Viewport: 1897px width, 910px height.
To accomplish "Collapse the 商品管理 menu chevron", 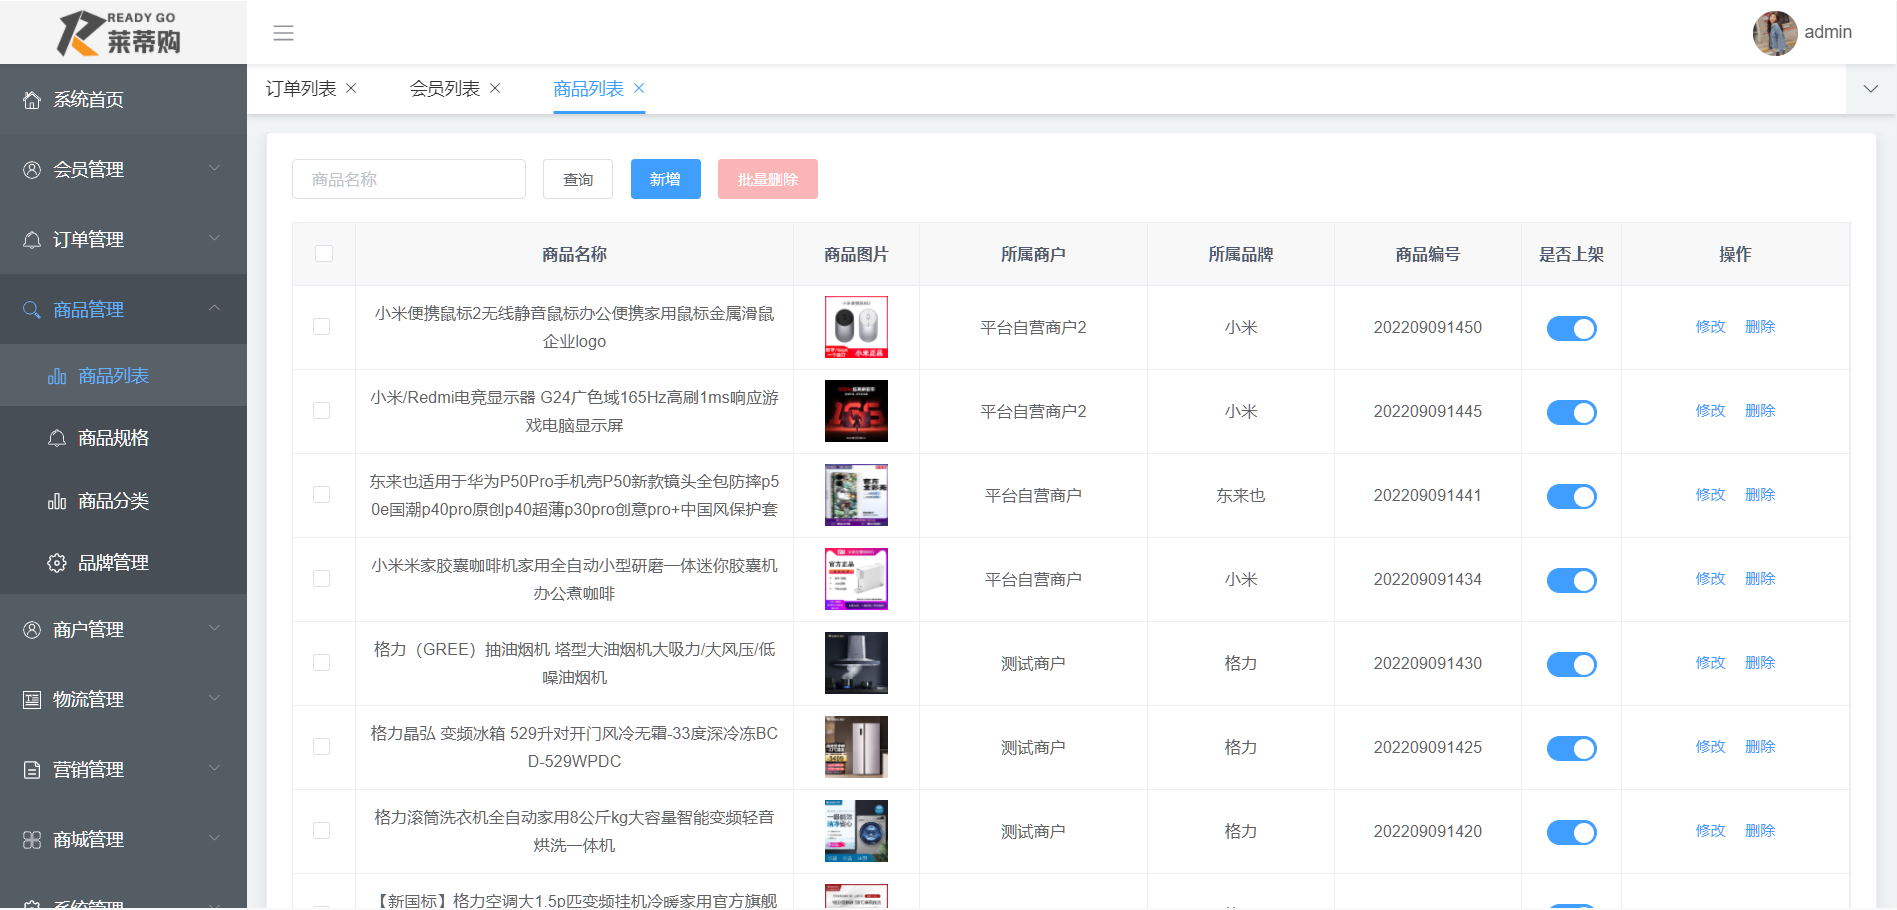I will click(x=214, y=309).
